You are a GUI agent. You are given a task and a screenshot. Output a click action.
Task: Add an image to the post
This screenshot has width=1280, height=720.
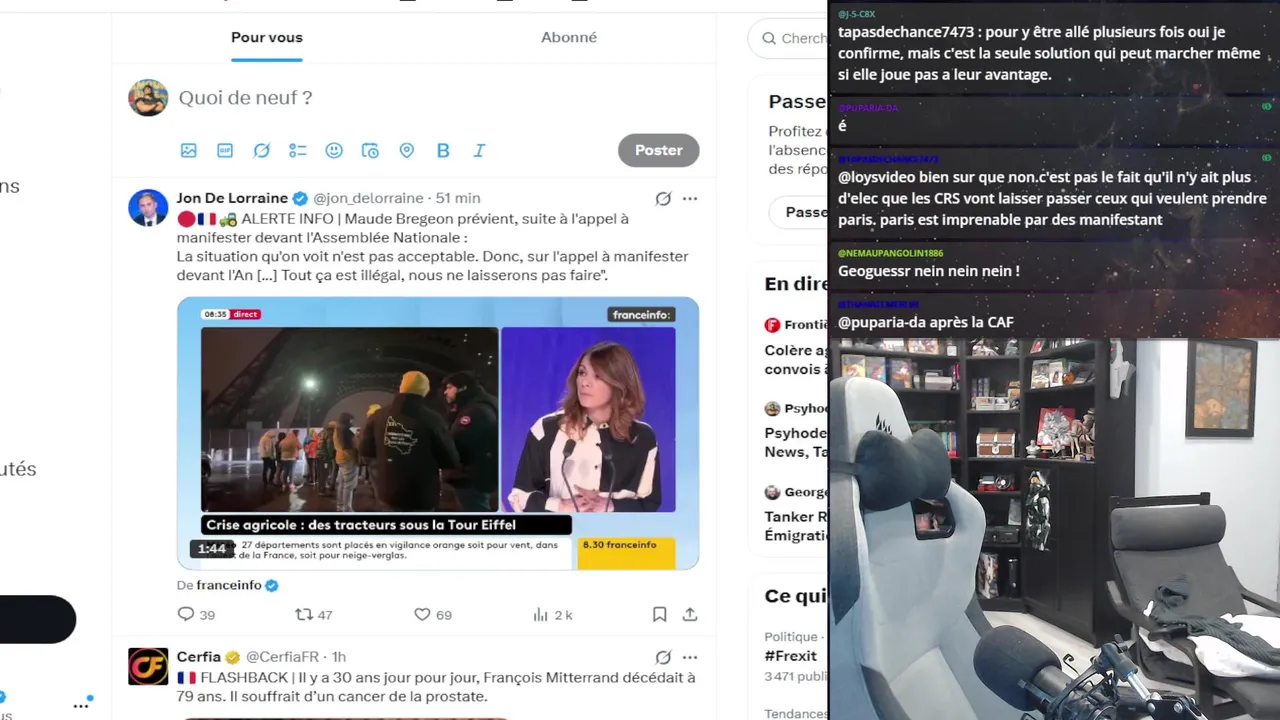point(188,150)
